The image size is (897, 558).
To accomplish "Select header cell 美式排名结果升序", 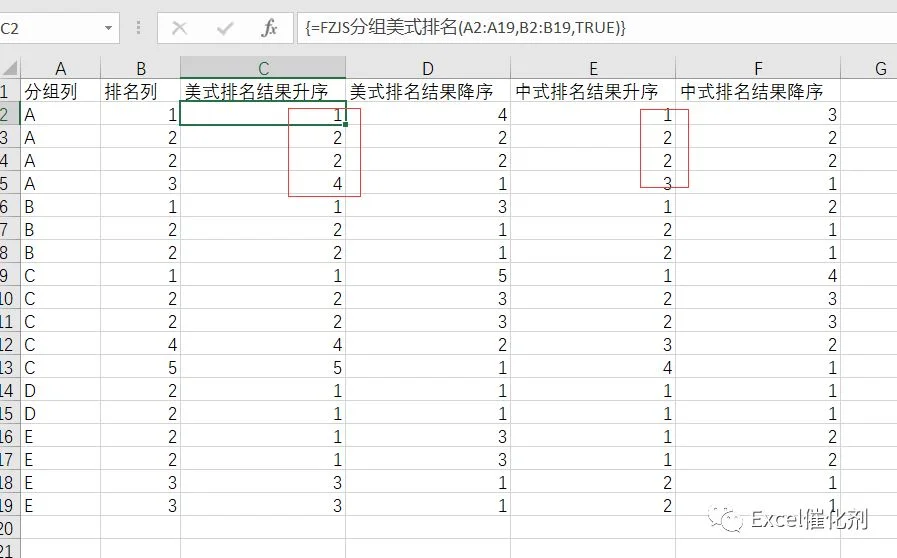I will [x=263, y=91].
